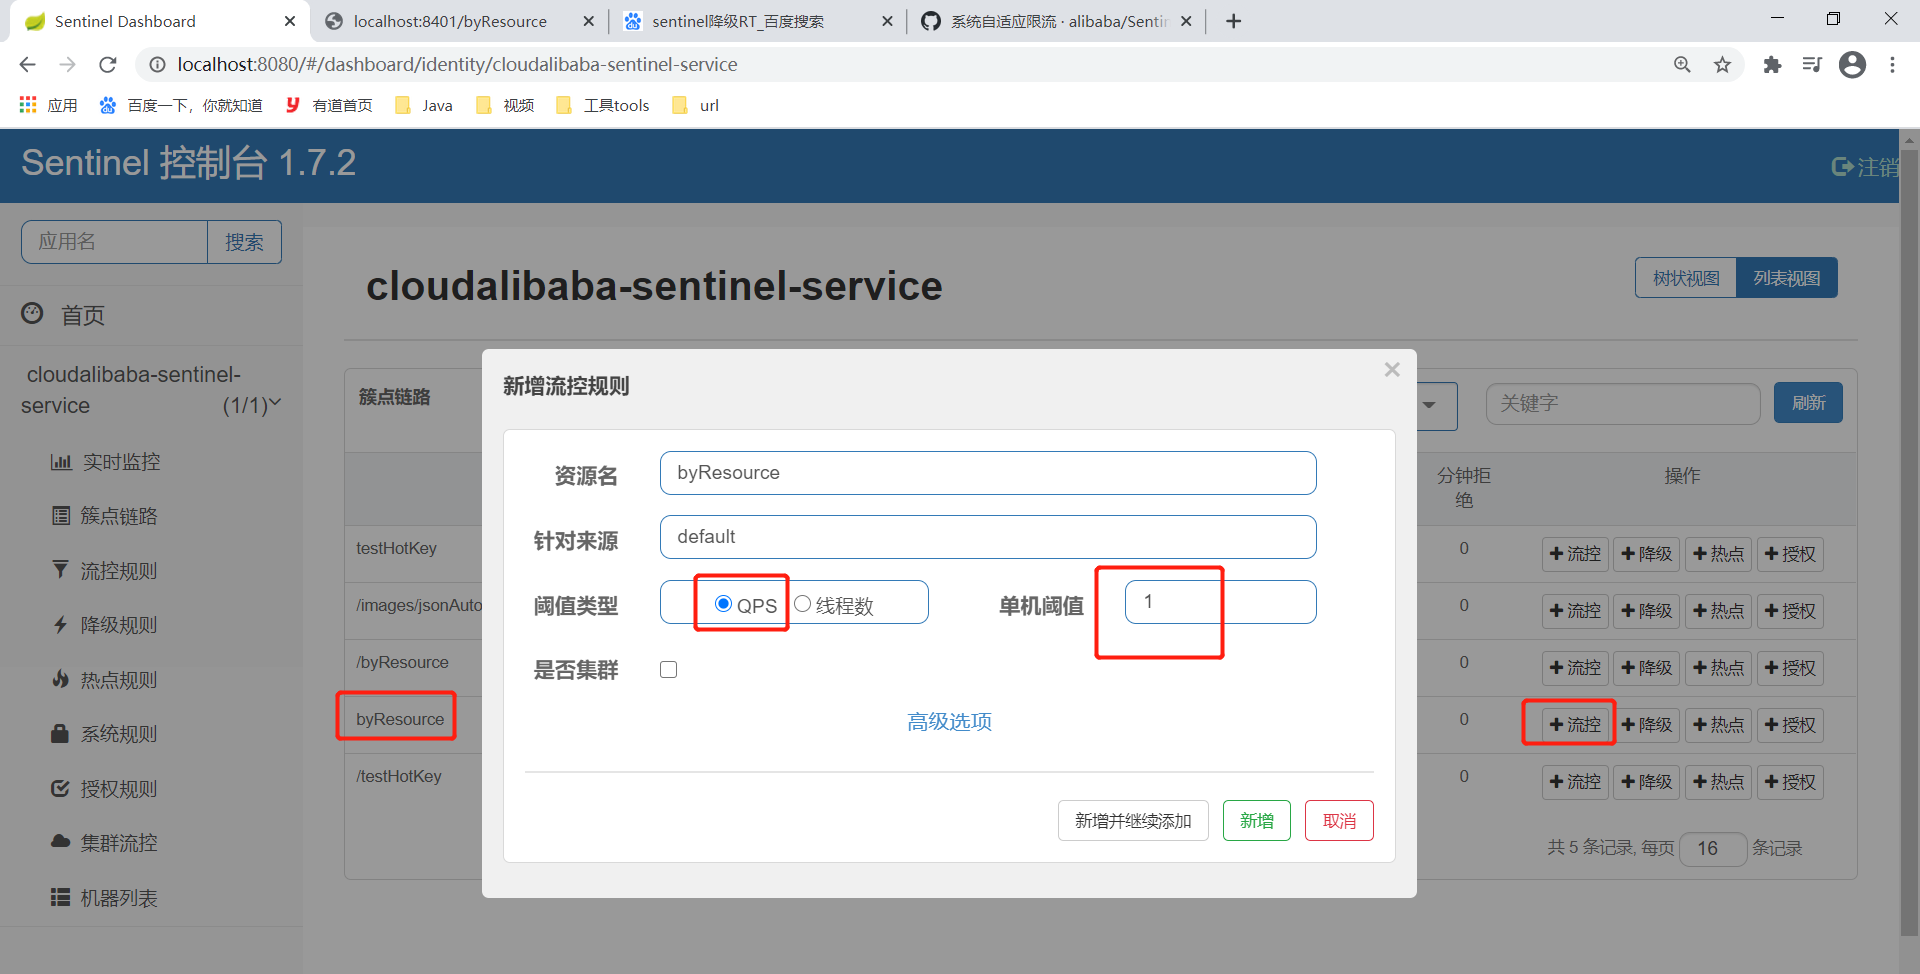
Task: Click the red 取消 cancel button
Action: (1339, 820)
